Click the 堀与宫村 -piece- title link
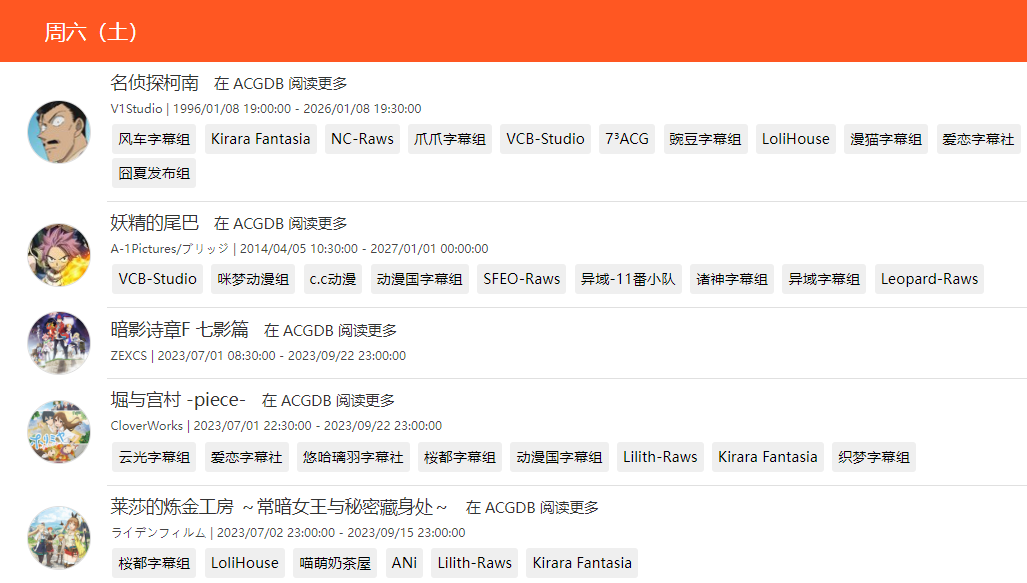The height and width of the screenshot is (583, 1027). (178, 400)
